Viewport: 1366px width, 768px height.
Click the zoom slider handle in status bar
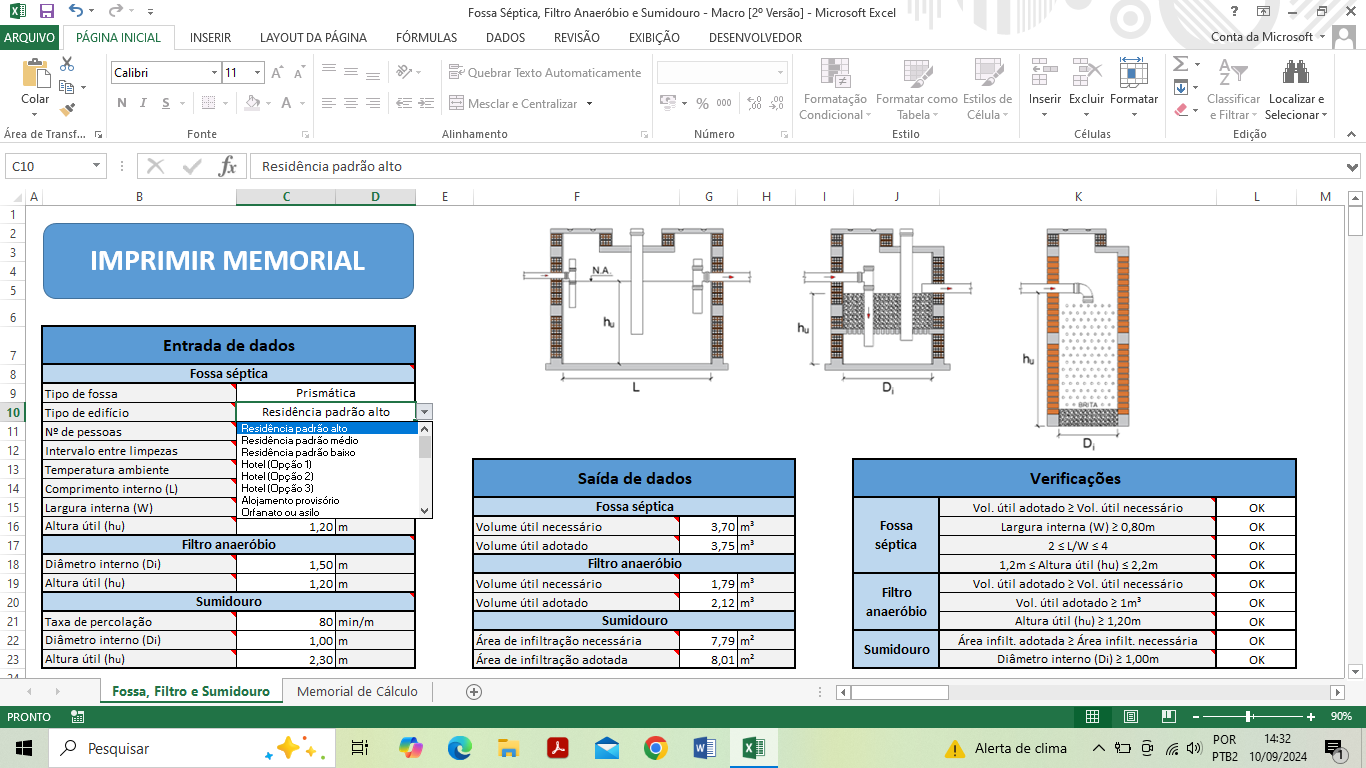(x=1249, y=717)
